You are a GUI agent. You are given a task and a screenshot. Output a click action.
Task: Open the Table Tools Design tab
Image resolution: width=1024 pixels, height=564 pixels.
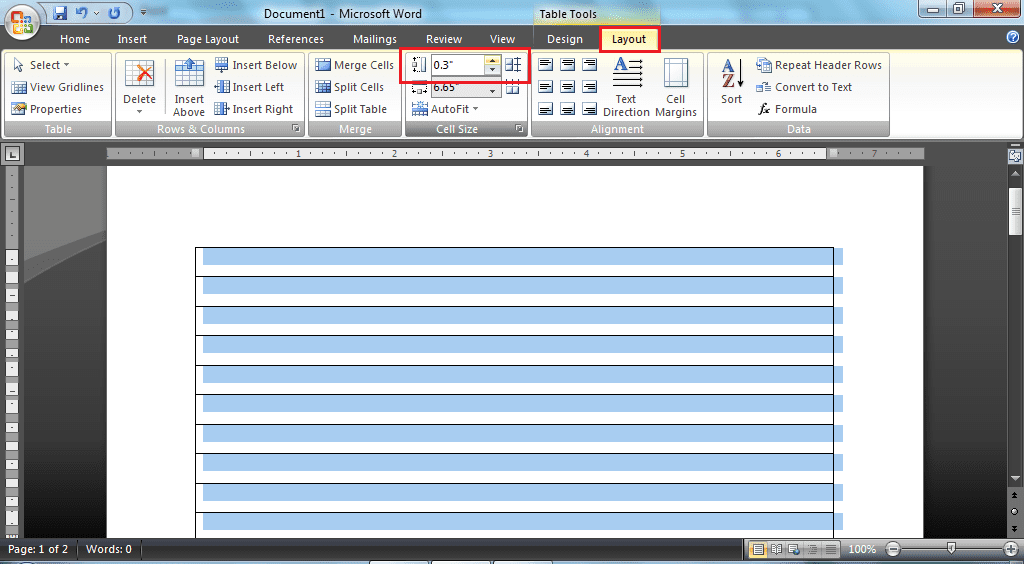click(x=565, y=39)
